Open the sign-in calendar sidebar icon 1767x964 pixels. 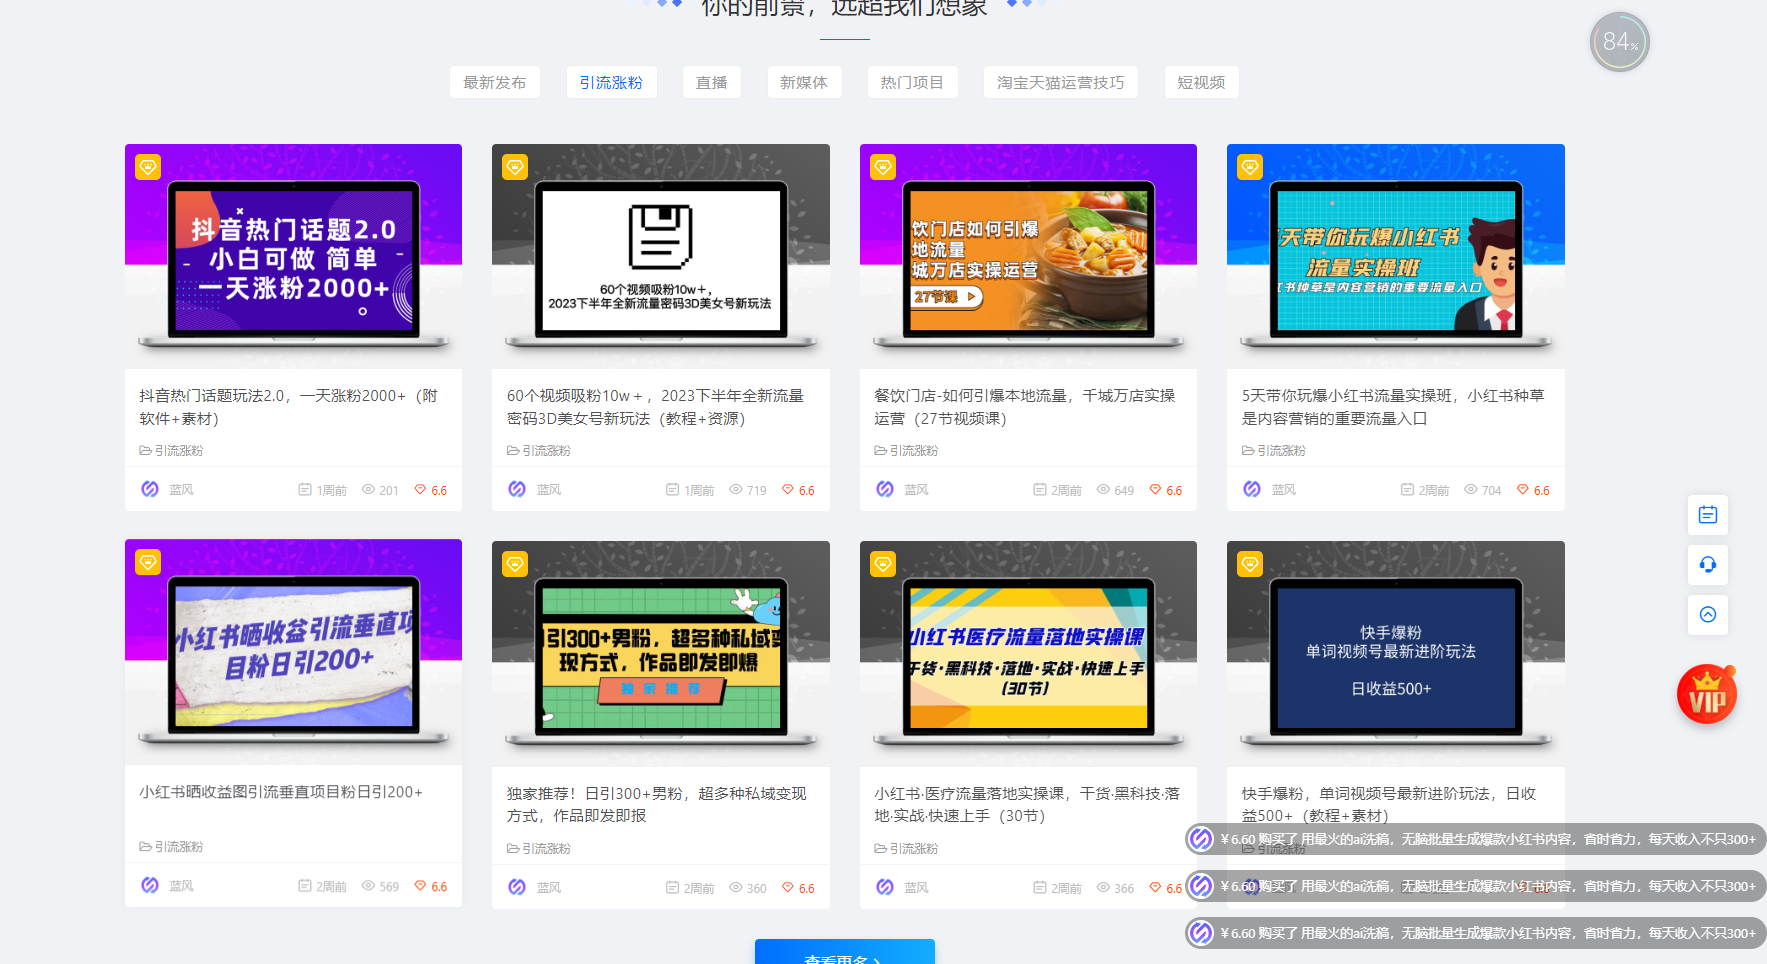tap(1708, 515)
